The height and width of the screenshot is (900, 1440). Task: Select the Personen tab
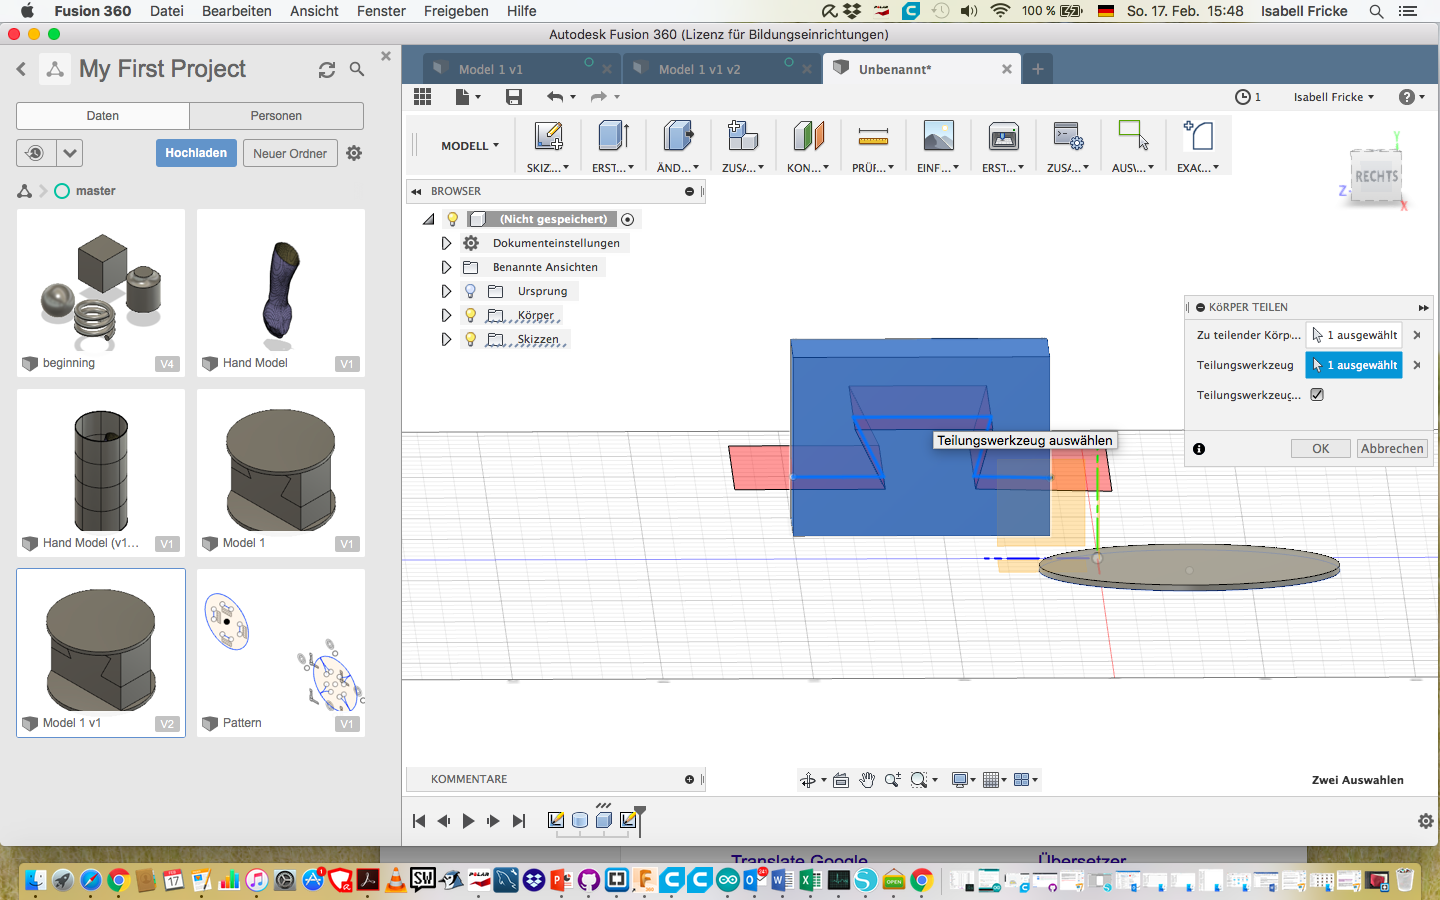coord(276,116)
